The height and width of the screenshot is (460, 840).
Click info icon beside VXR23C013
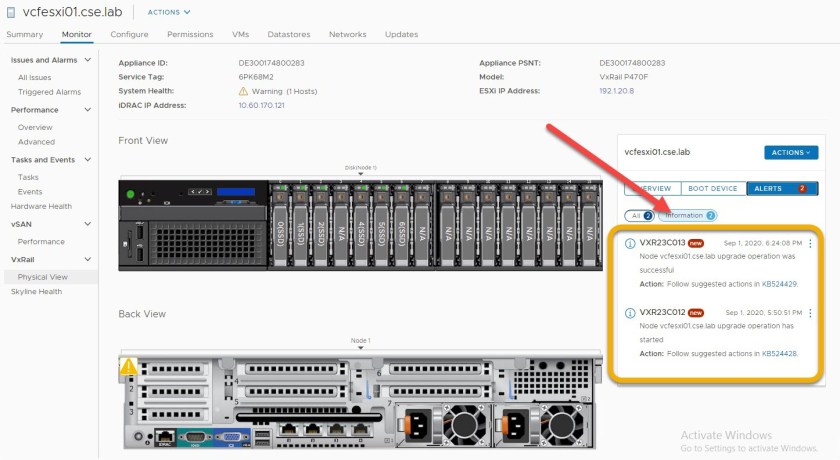coord(630,243)
